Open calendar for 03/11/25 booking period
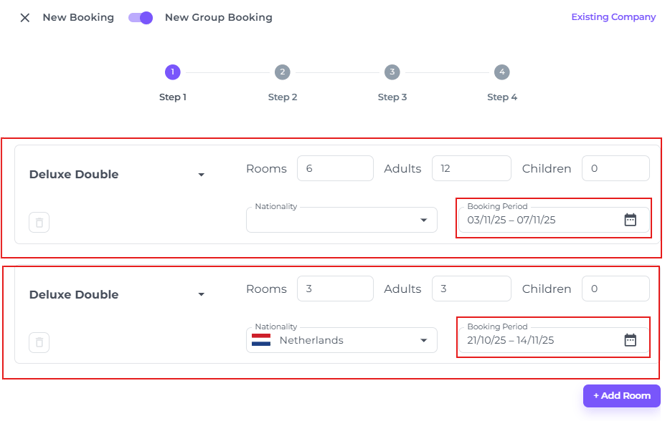The height and width of the screenshot is (421, 670). pos(630,220)
